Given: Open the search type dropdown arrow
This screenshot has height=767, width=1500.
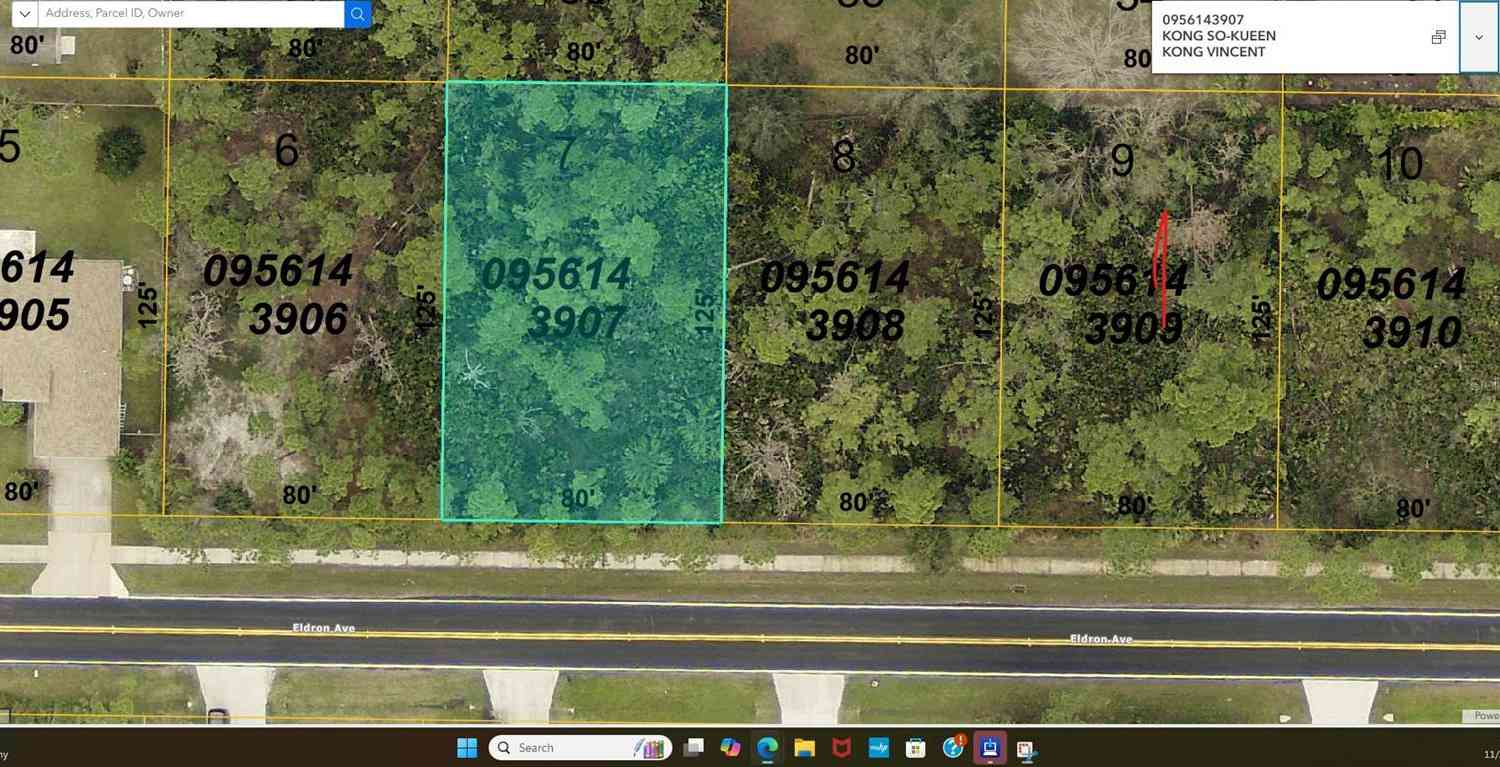Looking at the screenshot, I should point(24,14).
